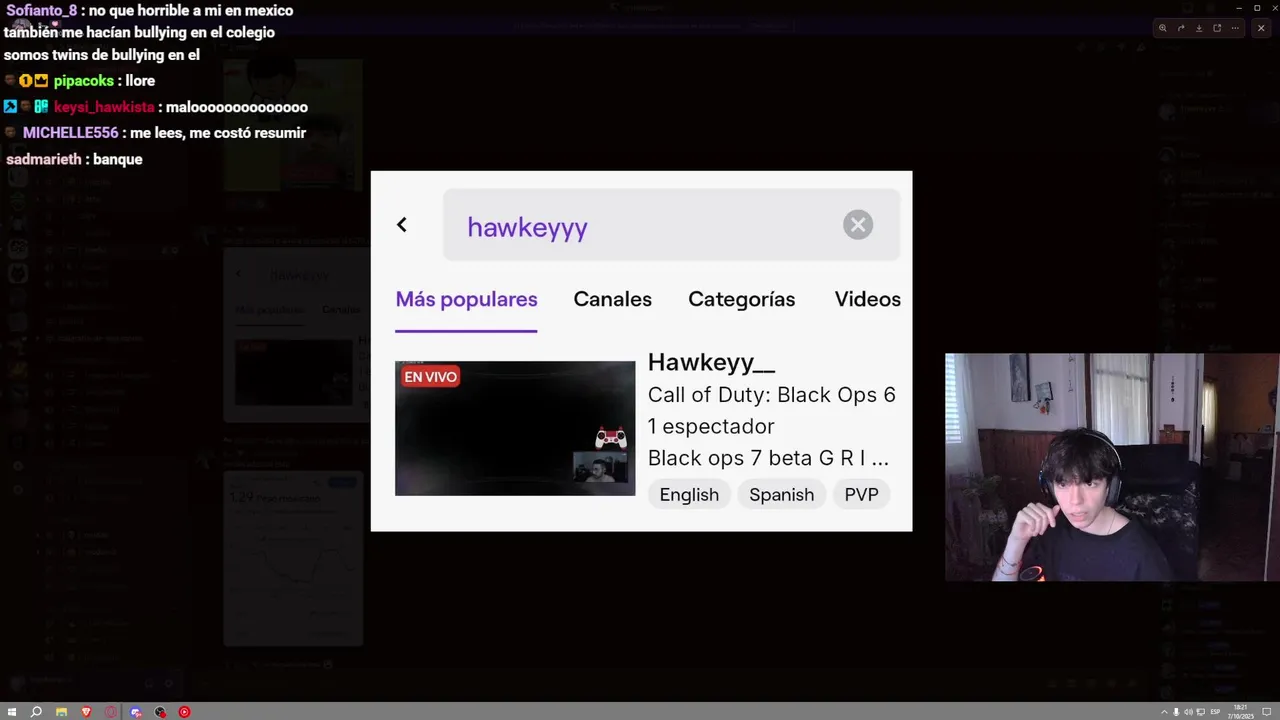Screen dimensions: 1280x720
Task: Click chat username keysi_hawkista
Action: [104, 107]
